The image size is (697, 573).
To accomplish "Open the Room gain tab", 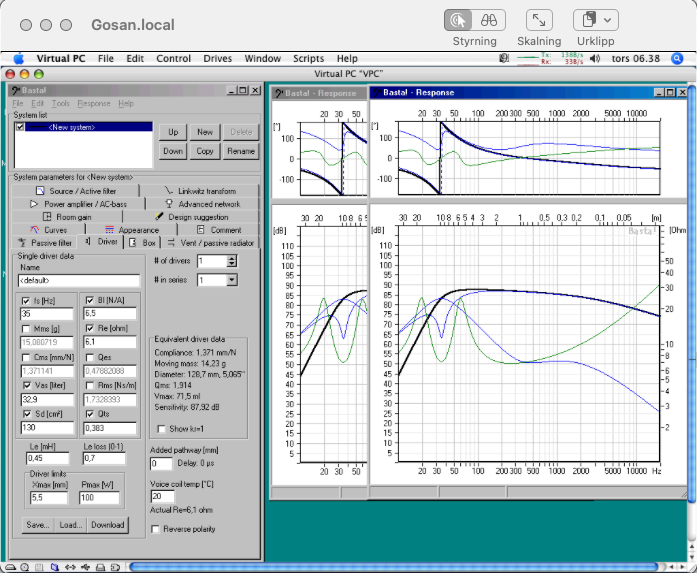I will [67, 217].
